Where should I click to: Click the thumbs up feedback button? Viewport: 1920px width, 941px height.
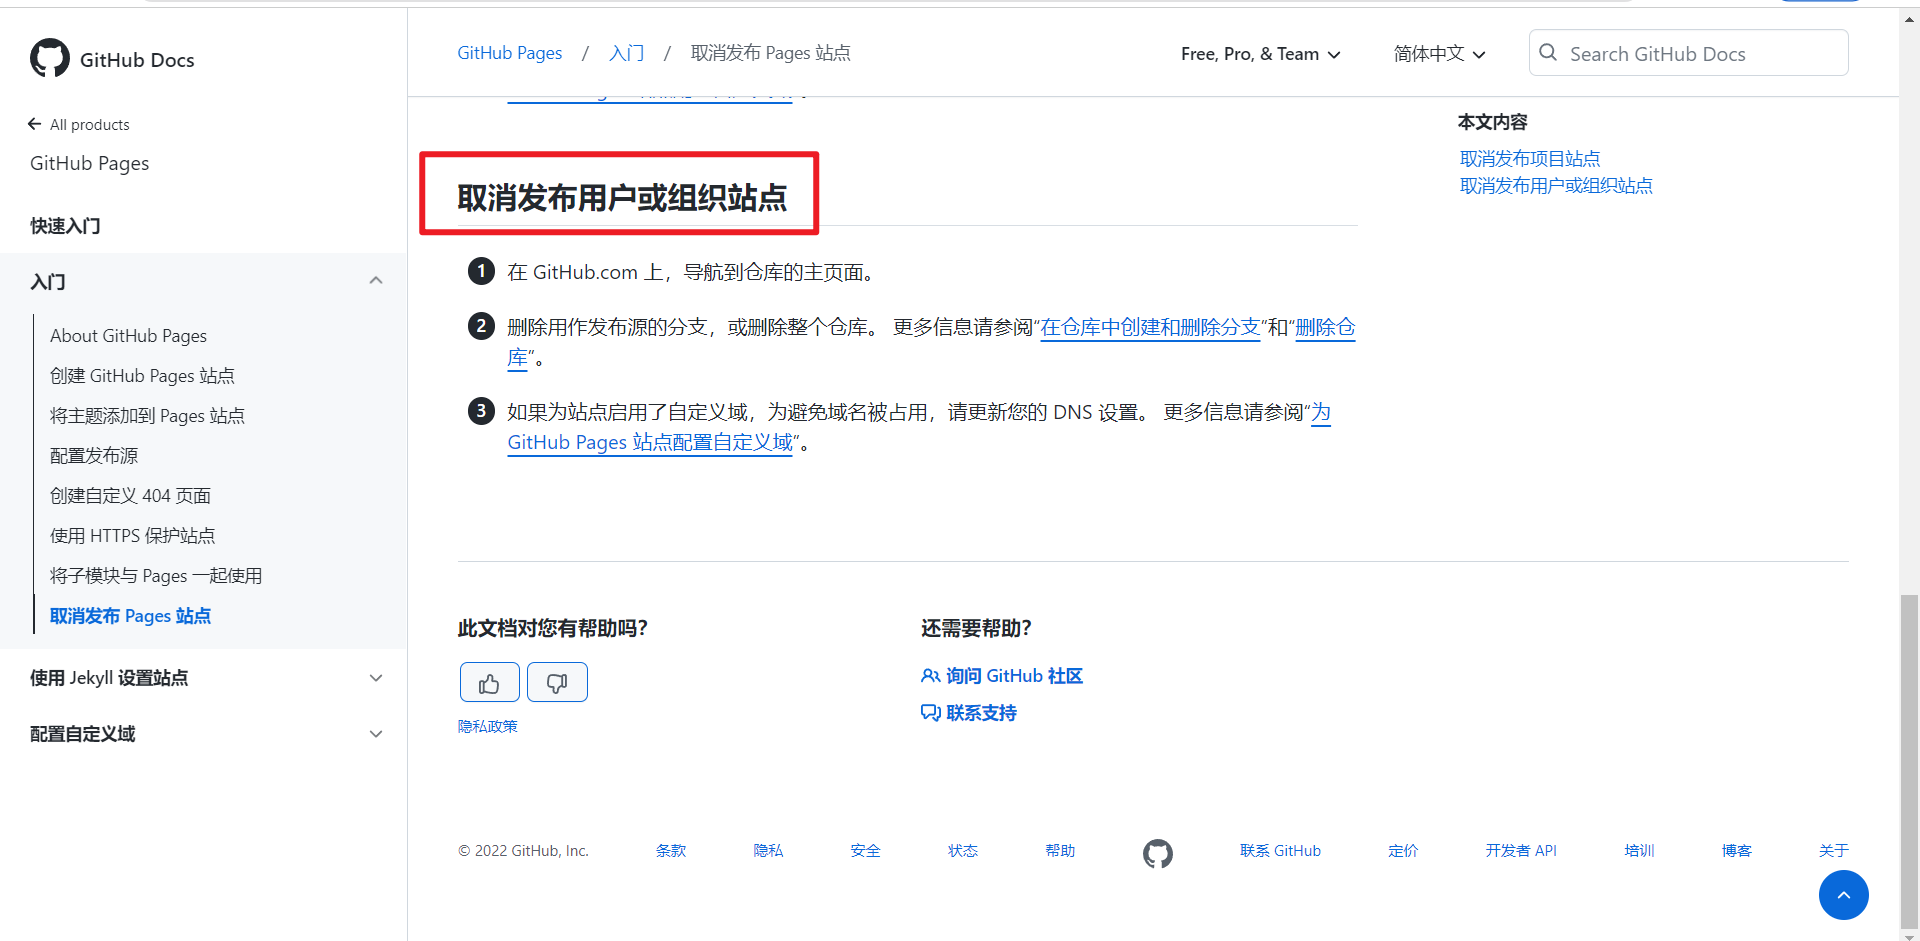(489, 683)
